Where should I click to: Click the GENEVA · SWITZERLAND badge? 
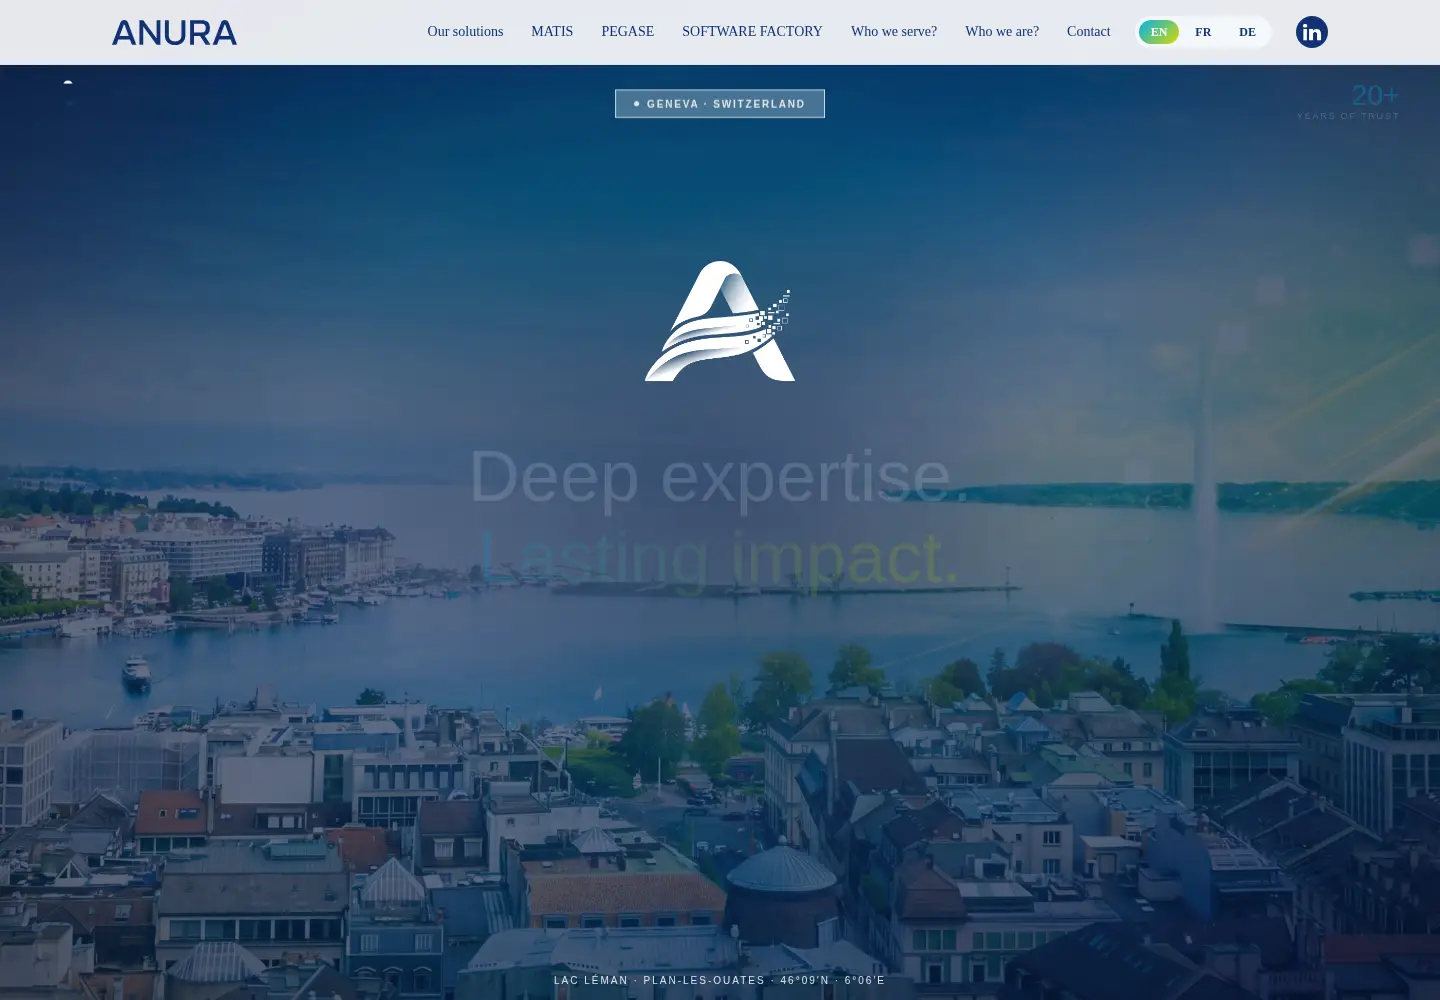tap(720, 104)
